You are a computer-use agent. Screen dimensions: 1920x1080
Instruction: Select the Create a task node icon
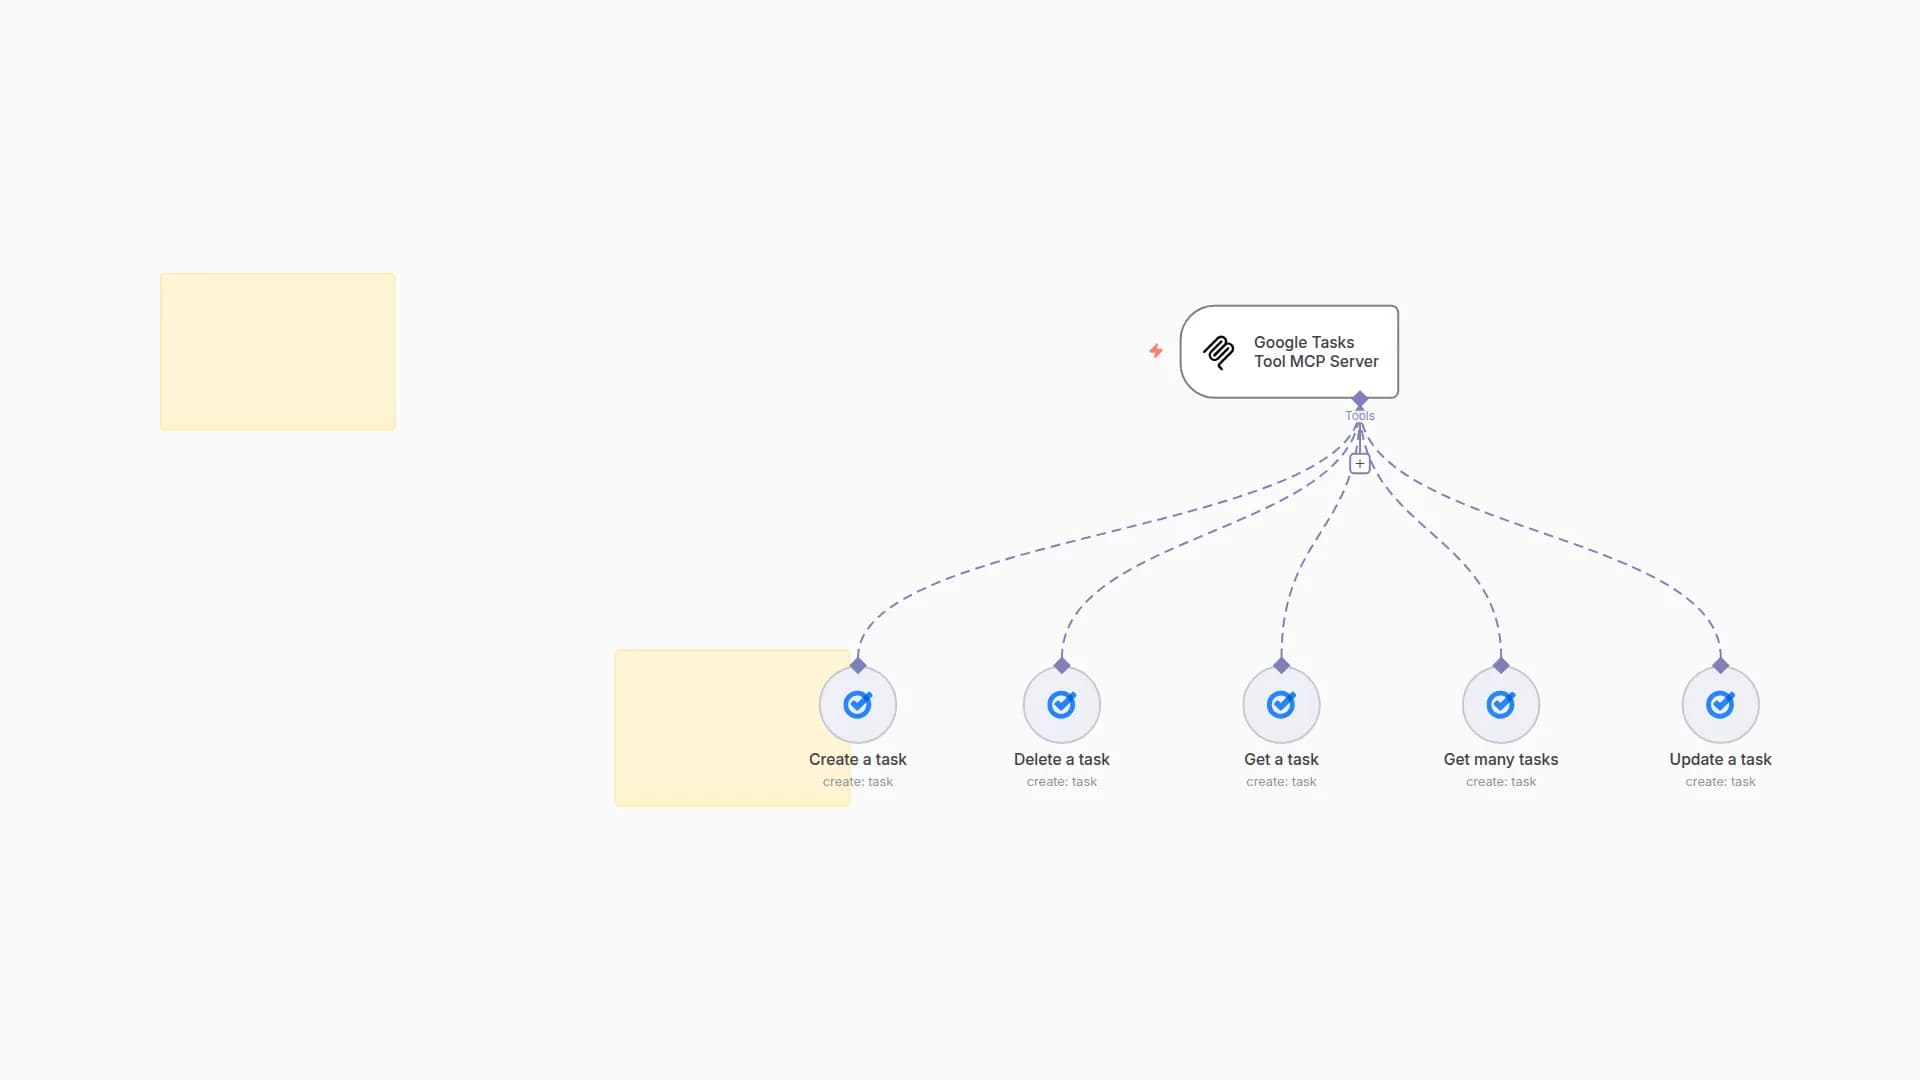(x=857, y=705)
